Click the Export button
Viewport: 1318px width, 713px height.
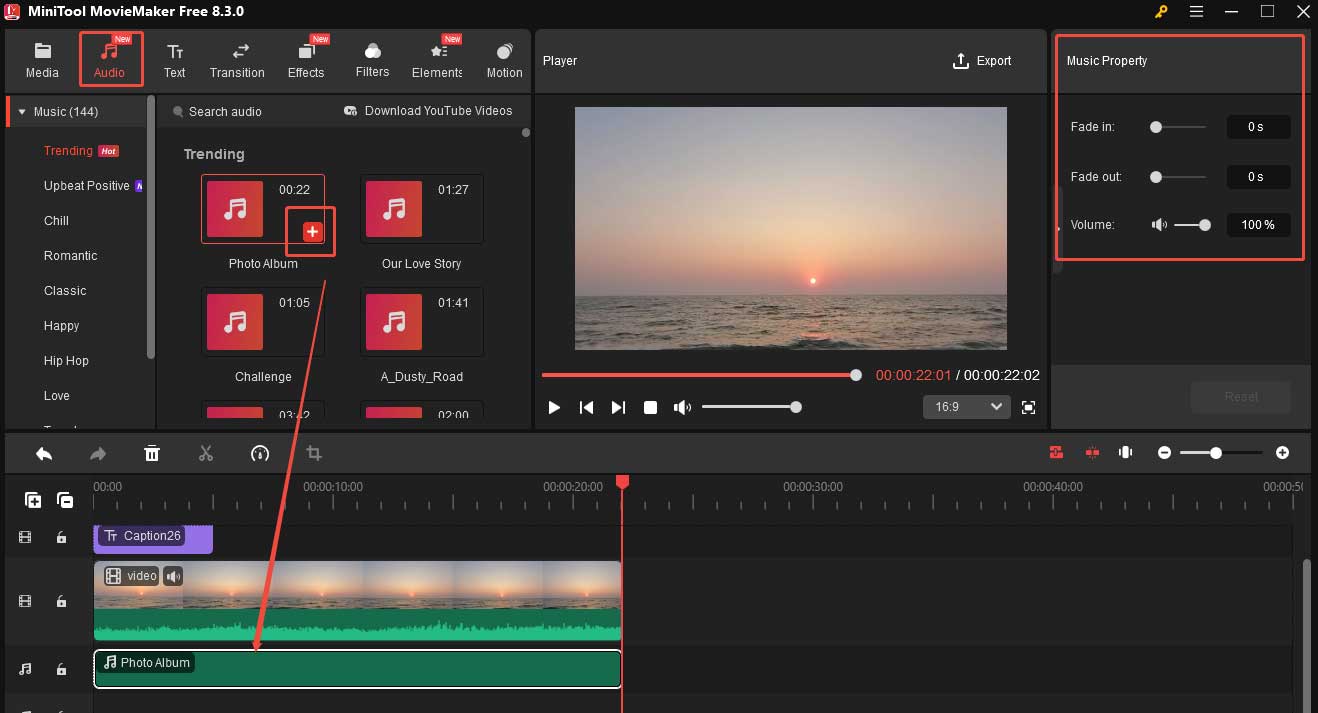(x=982, y=61)
